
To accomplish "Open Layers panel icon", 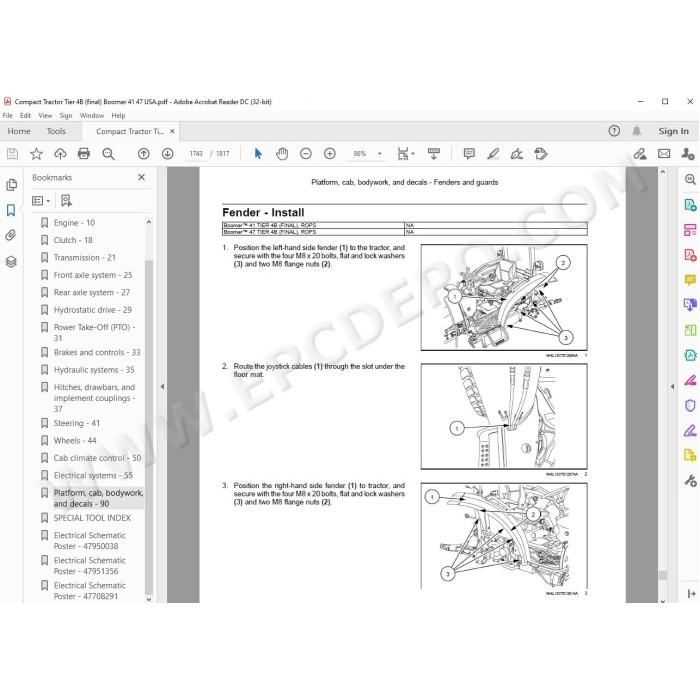I will 11,262.
